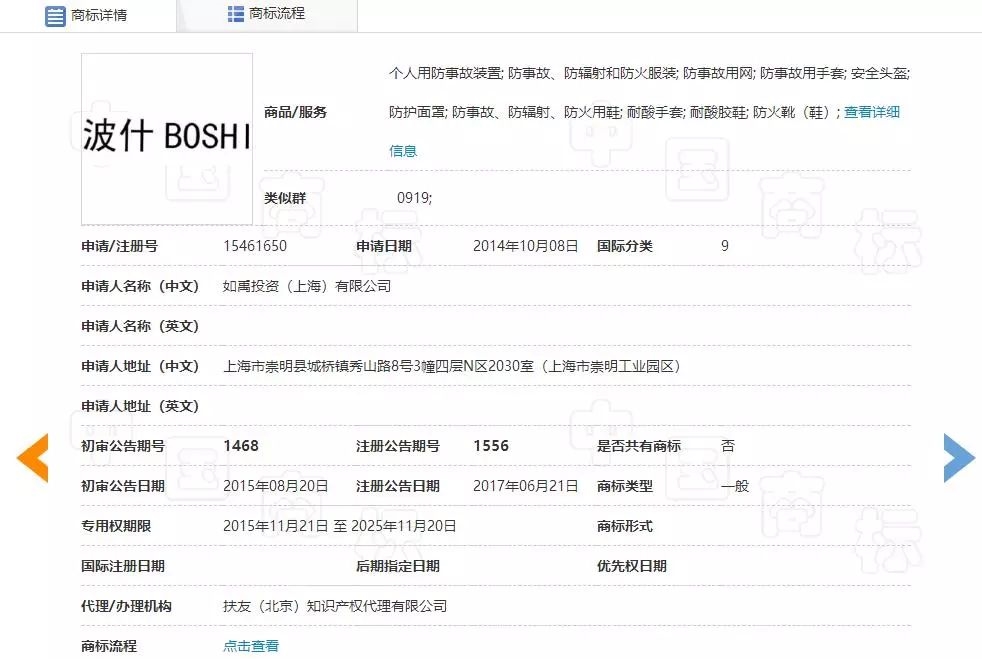The height and width of the screenshot is (659, 982).
Task: Click the 国际分类 label
Action: click(625, 246)
